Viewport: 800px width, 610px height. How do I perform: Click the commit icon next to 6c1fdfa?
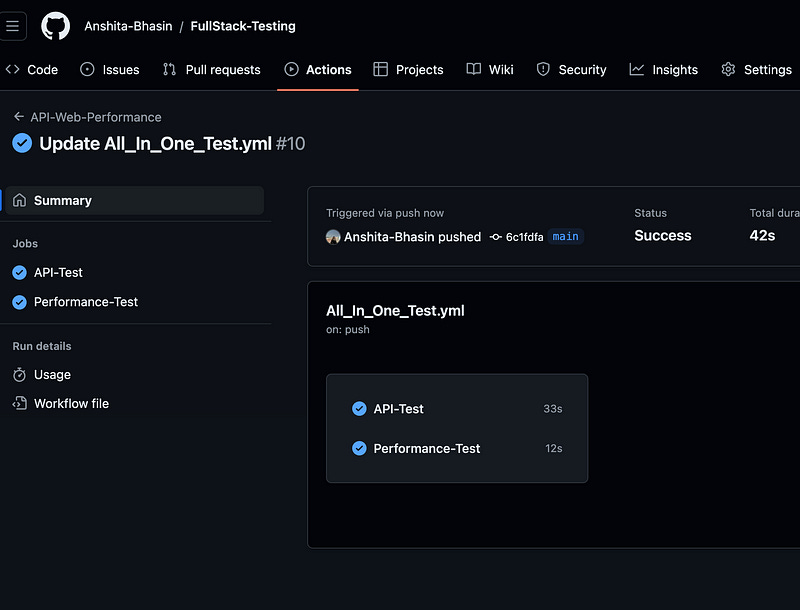(495, 237)
